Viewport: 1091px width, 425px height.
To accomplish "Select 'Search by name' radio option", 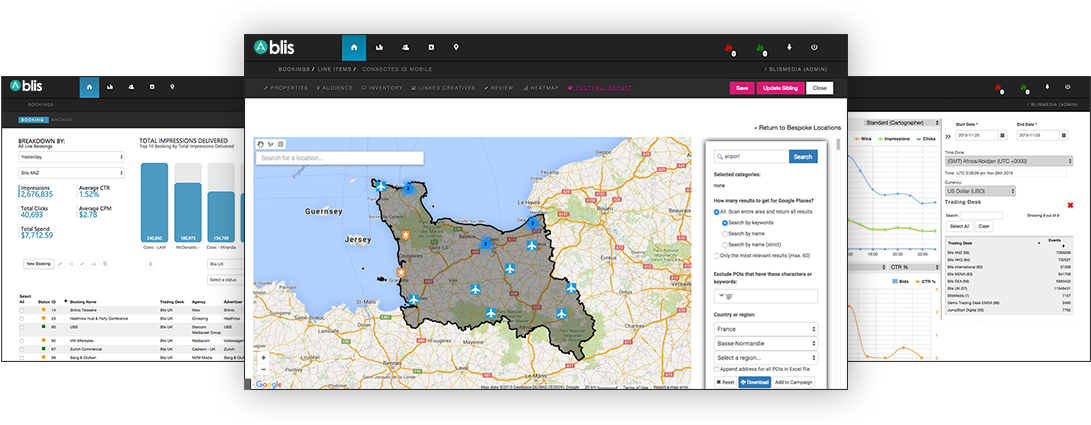I will (x=724, y=233).
